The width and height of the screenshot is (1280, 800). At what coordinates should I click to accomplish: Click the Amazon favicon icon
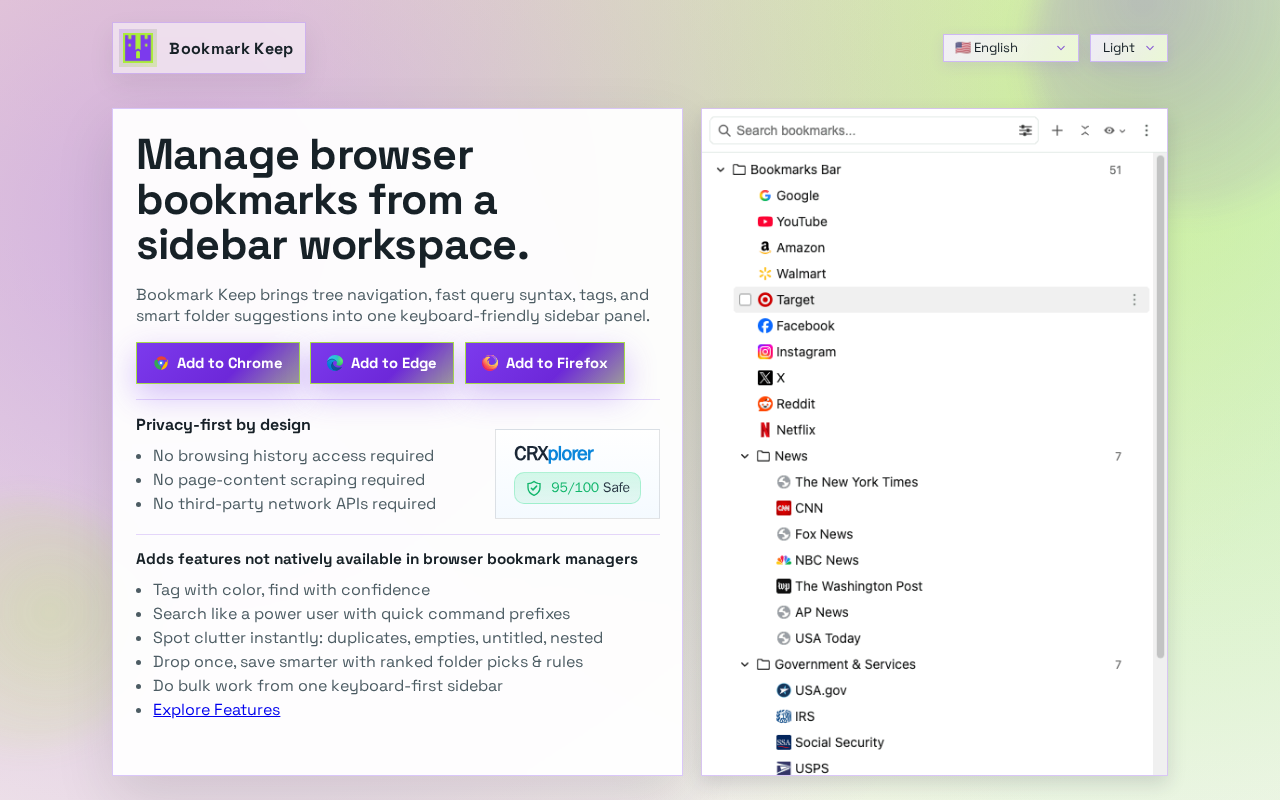point(765,248)
